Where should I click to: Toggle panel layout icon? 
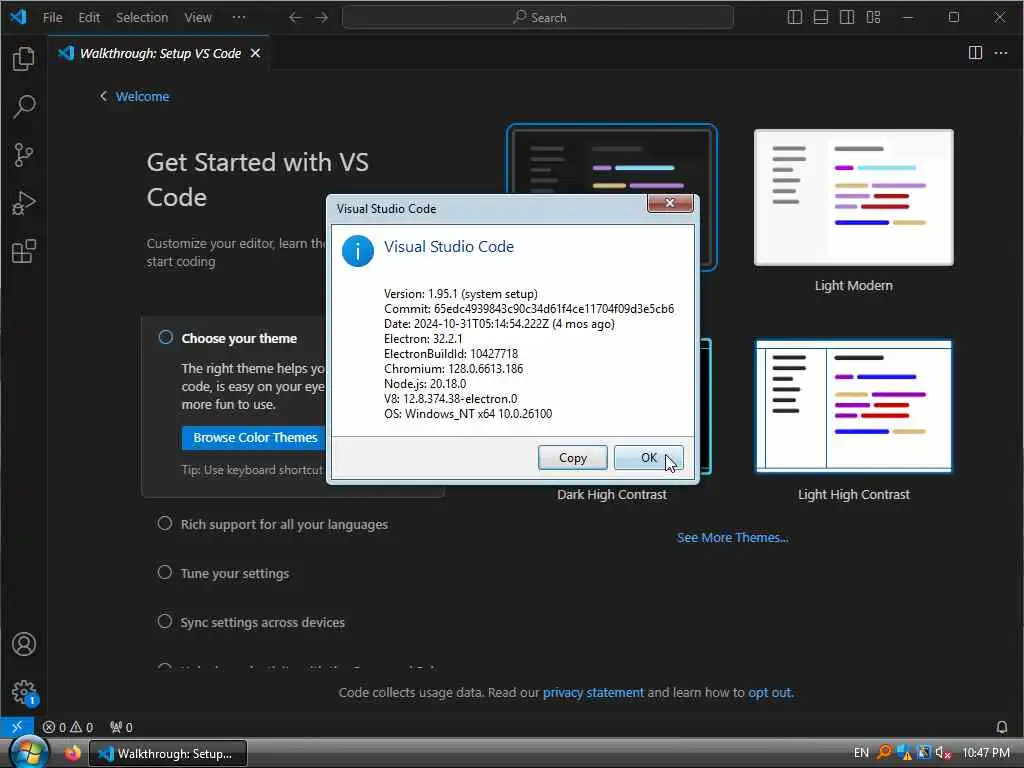(821, 18)
